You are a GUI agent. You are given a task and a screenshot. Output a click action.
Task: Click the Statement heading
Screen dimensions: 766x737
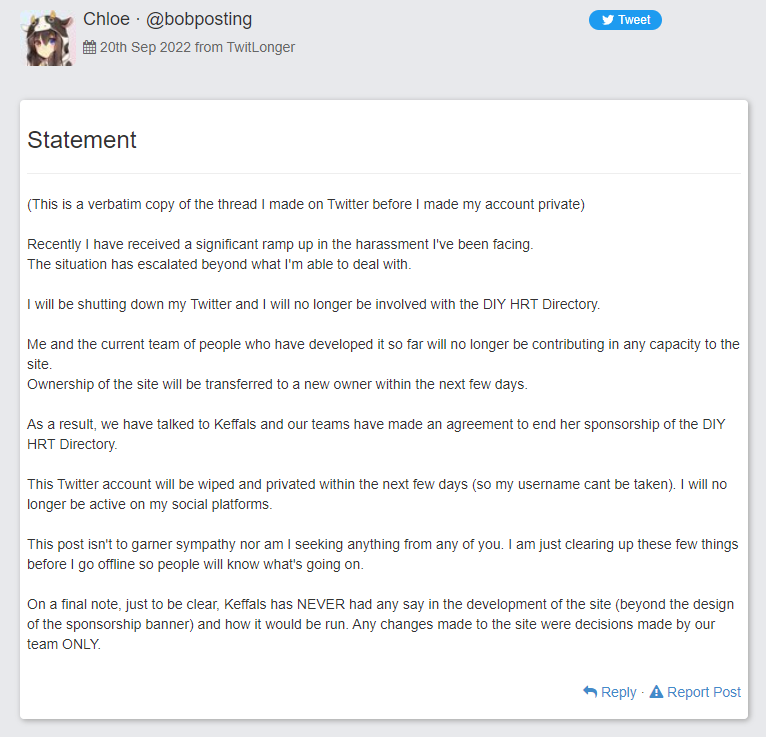pyautogui.click(x=82, y=140)
